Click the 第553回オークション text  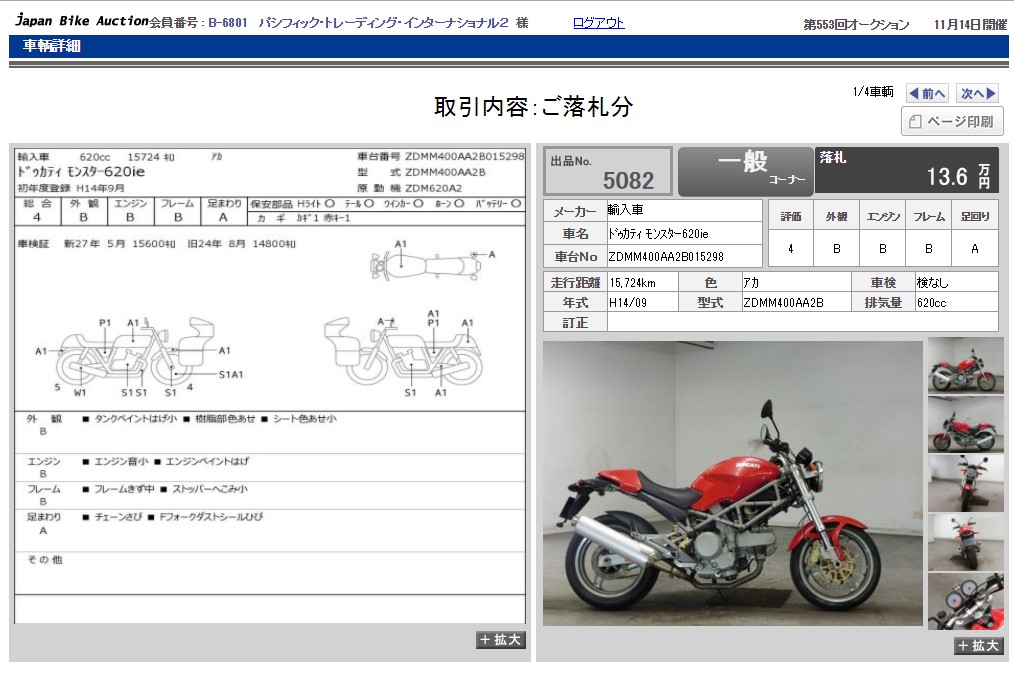coord(856,25)
